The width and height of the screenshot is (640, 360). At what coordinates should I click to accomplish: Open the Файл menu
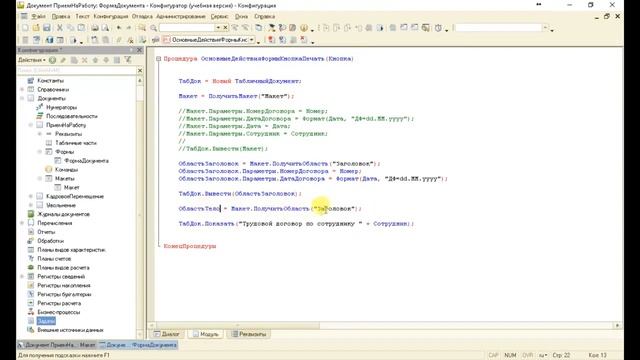pyautogui.click(x=38, y=16)
